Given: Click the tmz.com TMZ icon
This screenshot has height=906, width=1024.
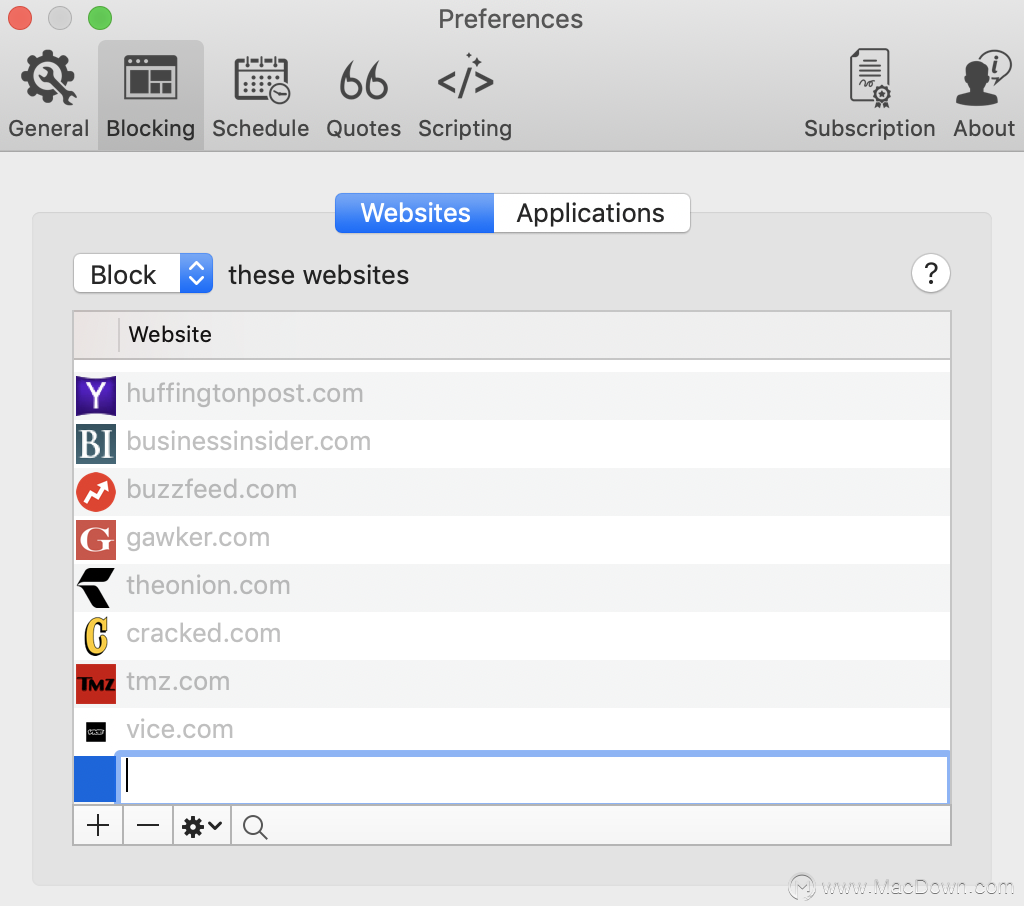Looking at the screenshot, I should [x=96, y=684].
